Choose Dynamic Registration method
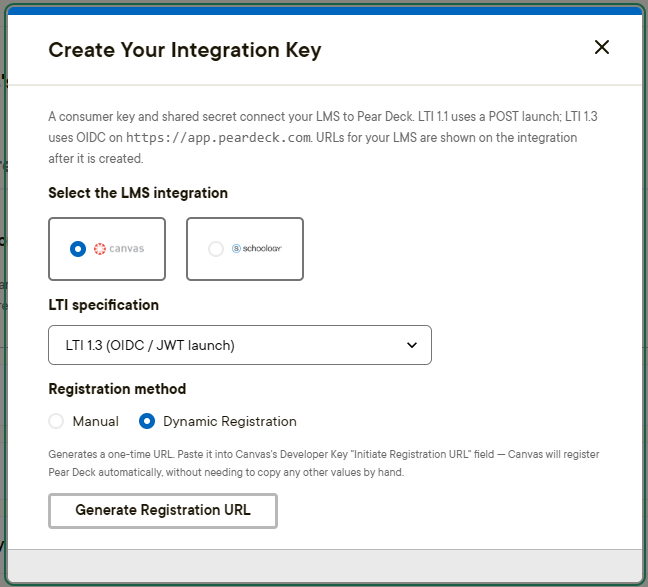Image resolution: width=648 pixels, height=587 pixels. pyautogui.click(x=147, y=421)
